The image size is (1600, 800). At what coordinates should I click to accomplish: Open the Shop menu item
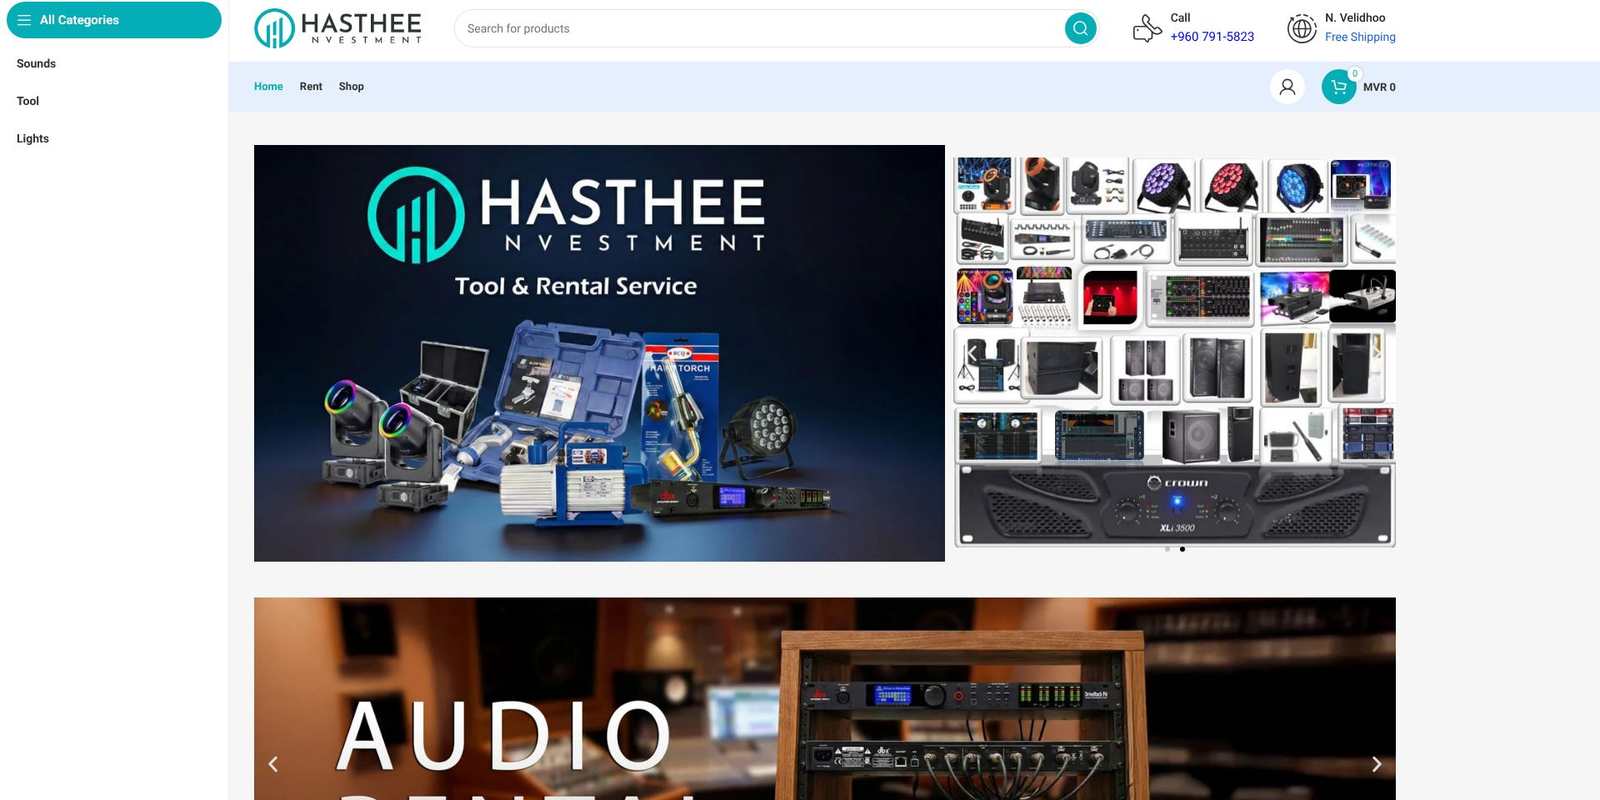coord(351,87)
